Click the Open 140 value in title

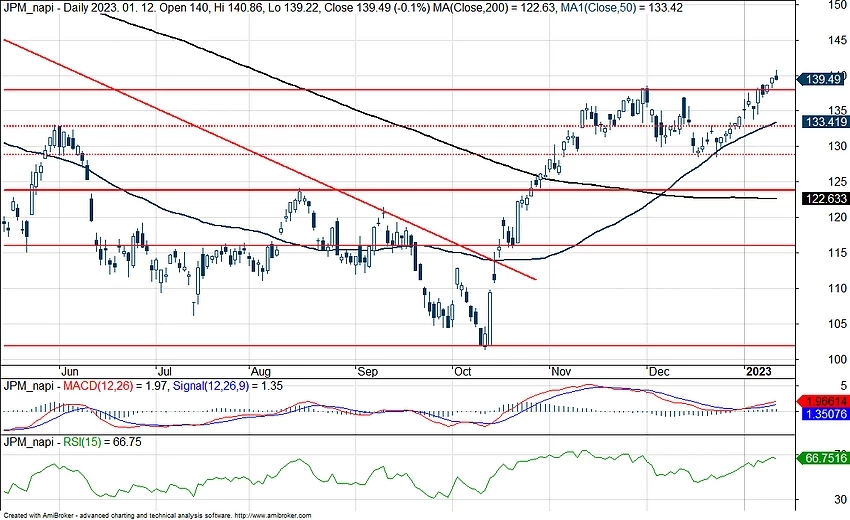(x=188, y=8)
